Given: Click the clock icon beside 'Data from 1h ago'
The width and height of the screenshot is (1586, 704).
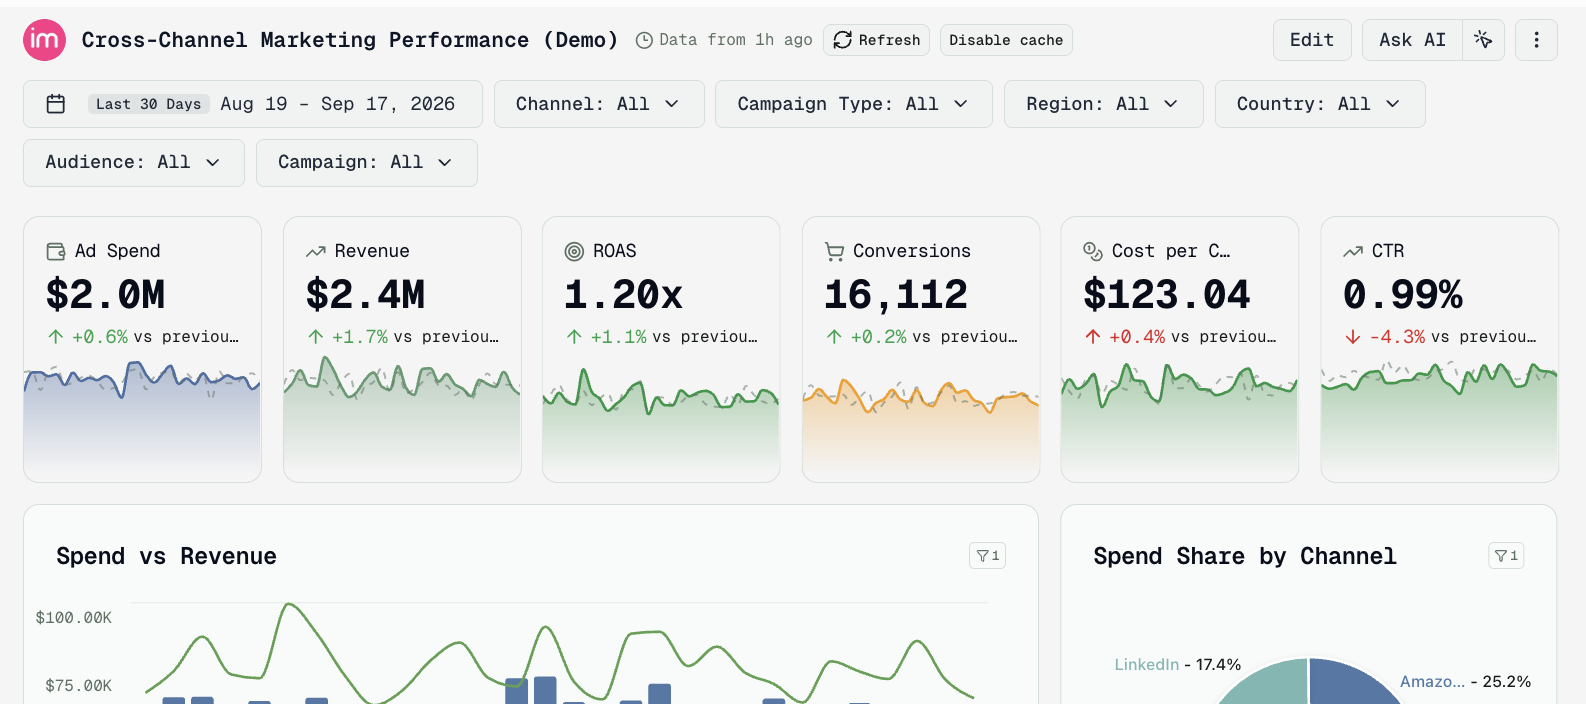Looking at the screenshot, I should coord(645,40).
